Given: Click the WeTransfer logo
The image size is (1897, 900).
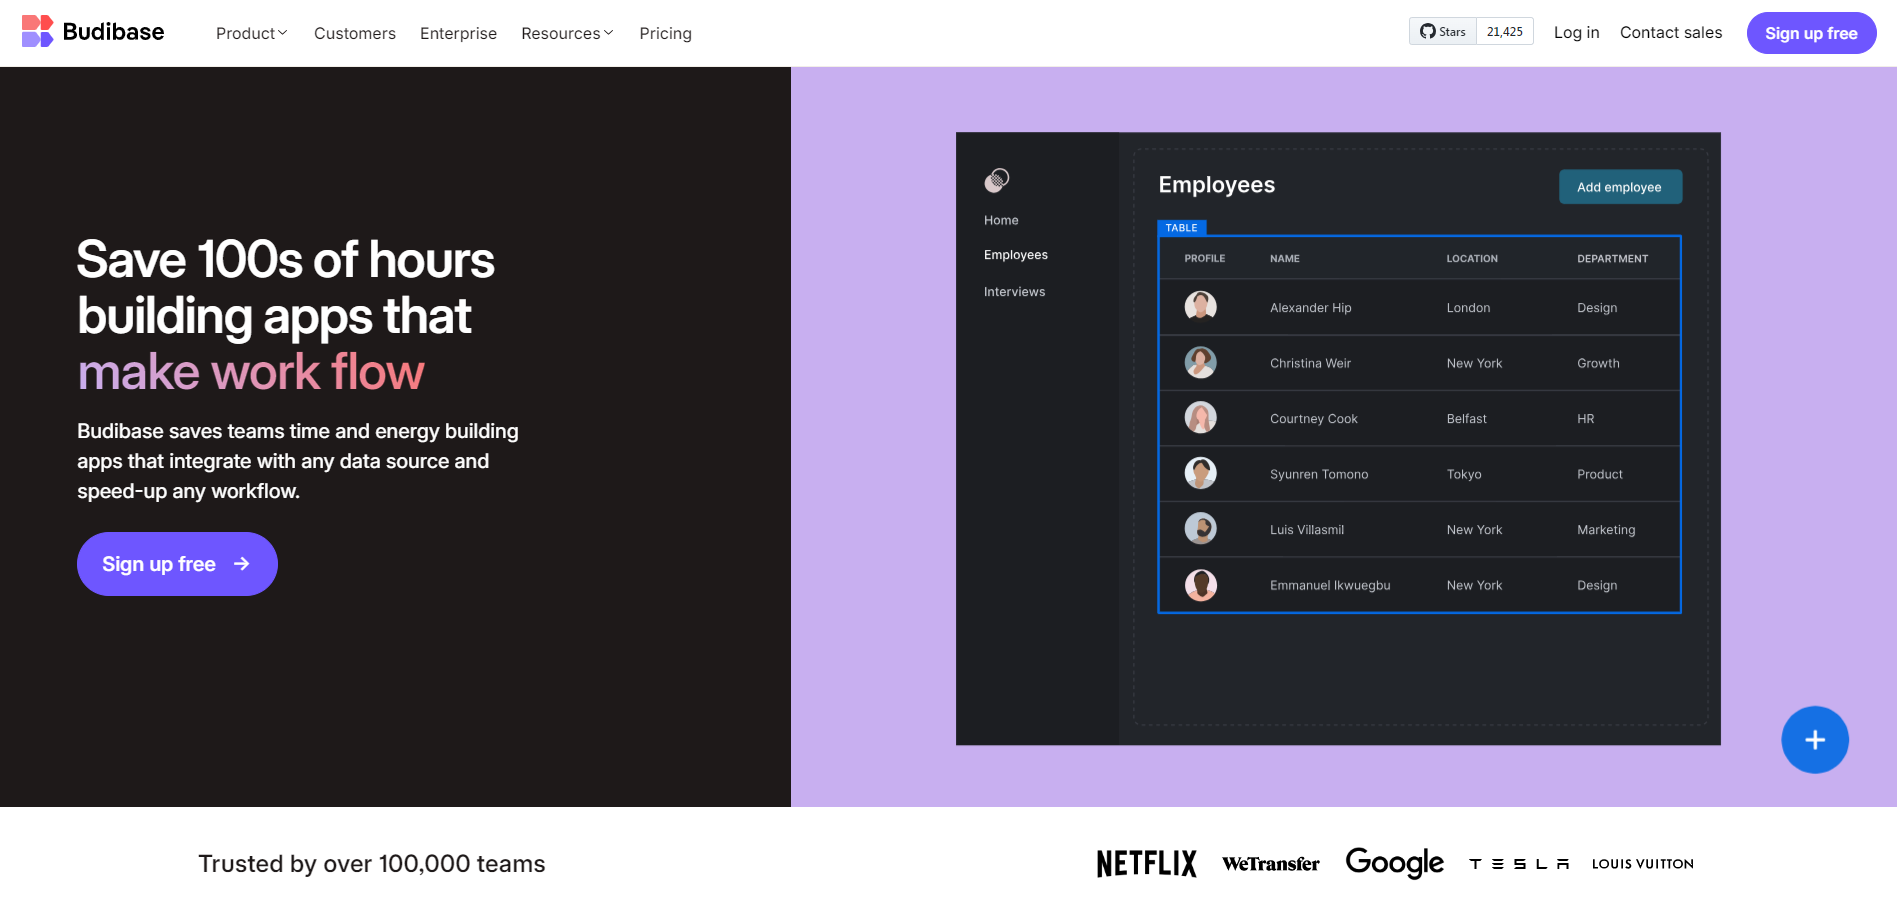Looking at the screenshot, I should click(x=1270, y=864).
